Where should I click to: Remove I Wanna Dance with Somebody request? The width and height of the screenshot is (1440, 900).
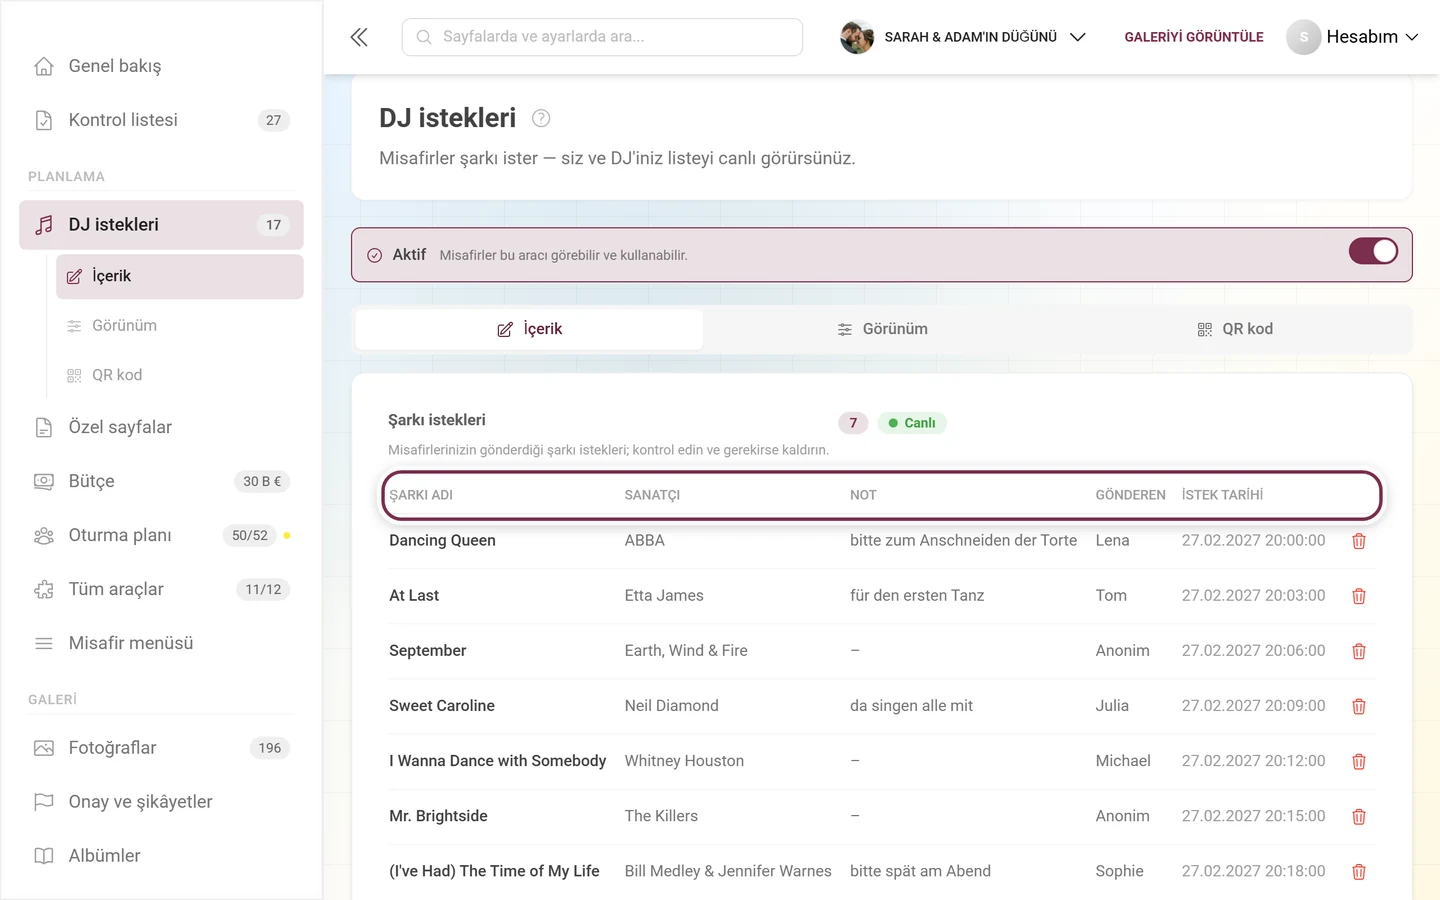click(x=1359, y=762)
